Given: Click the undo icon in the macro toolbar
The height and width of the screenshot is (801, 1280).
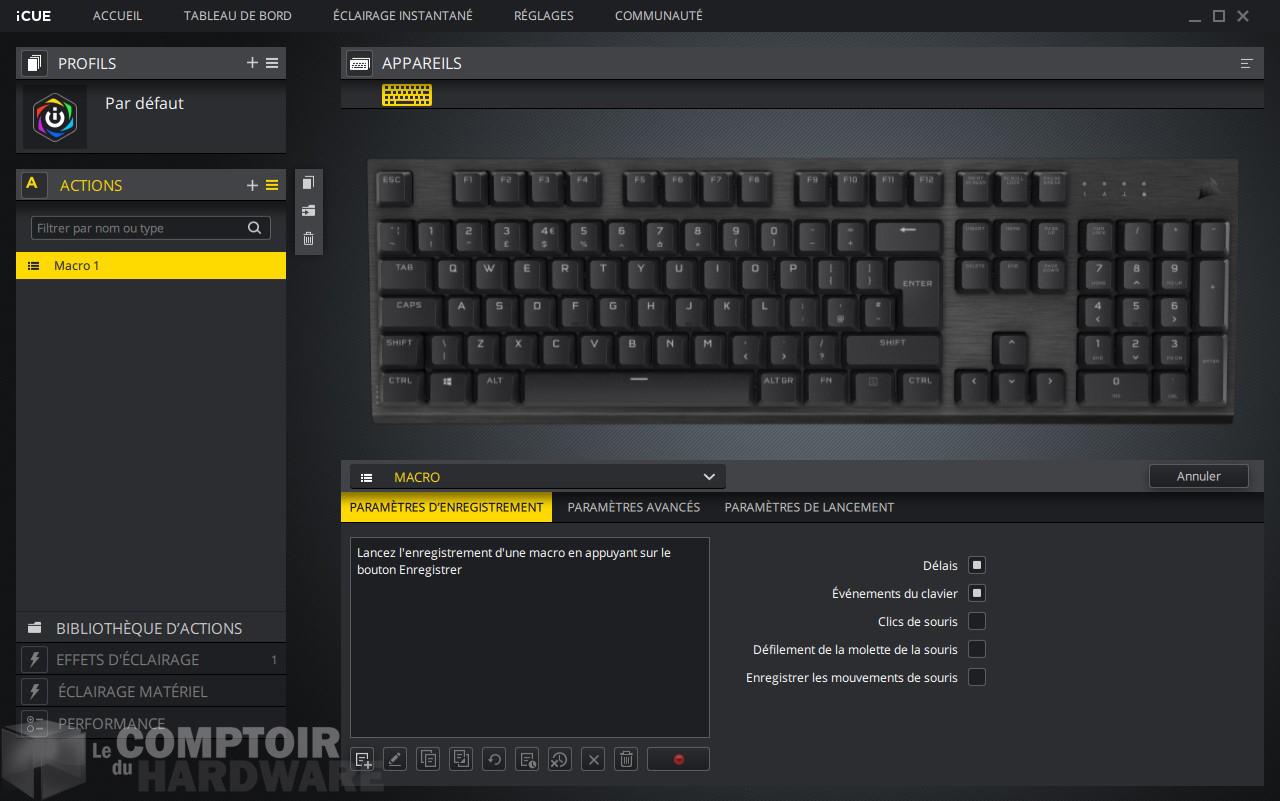Looking at the screenshot, I should (494, 759).
